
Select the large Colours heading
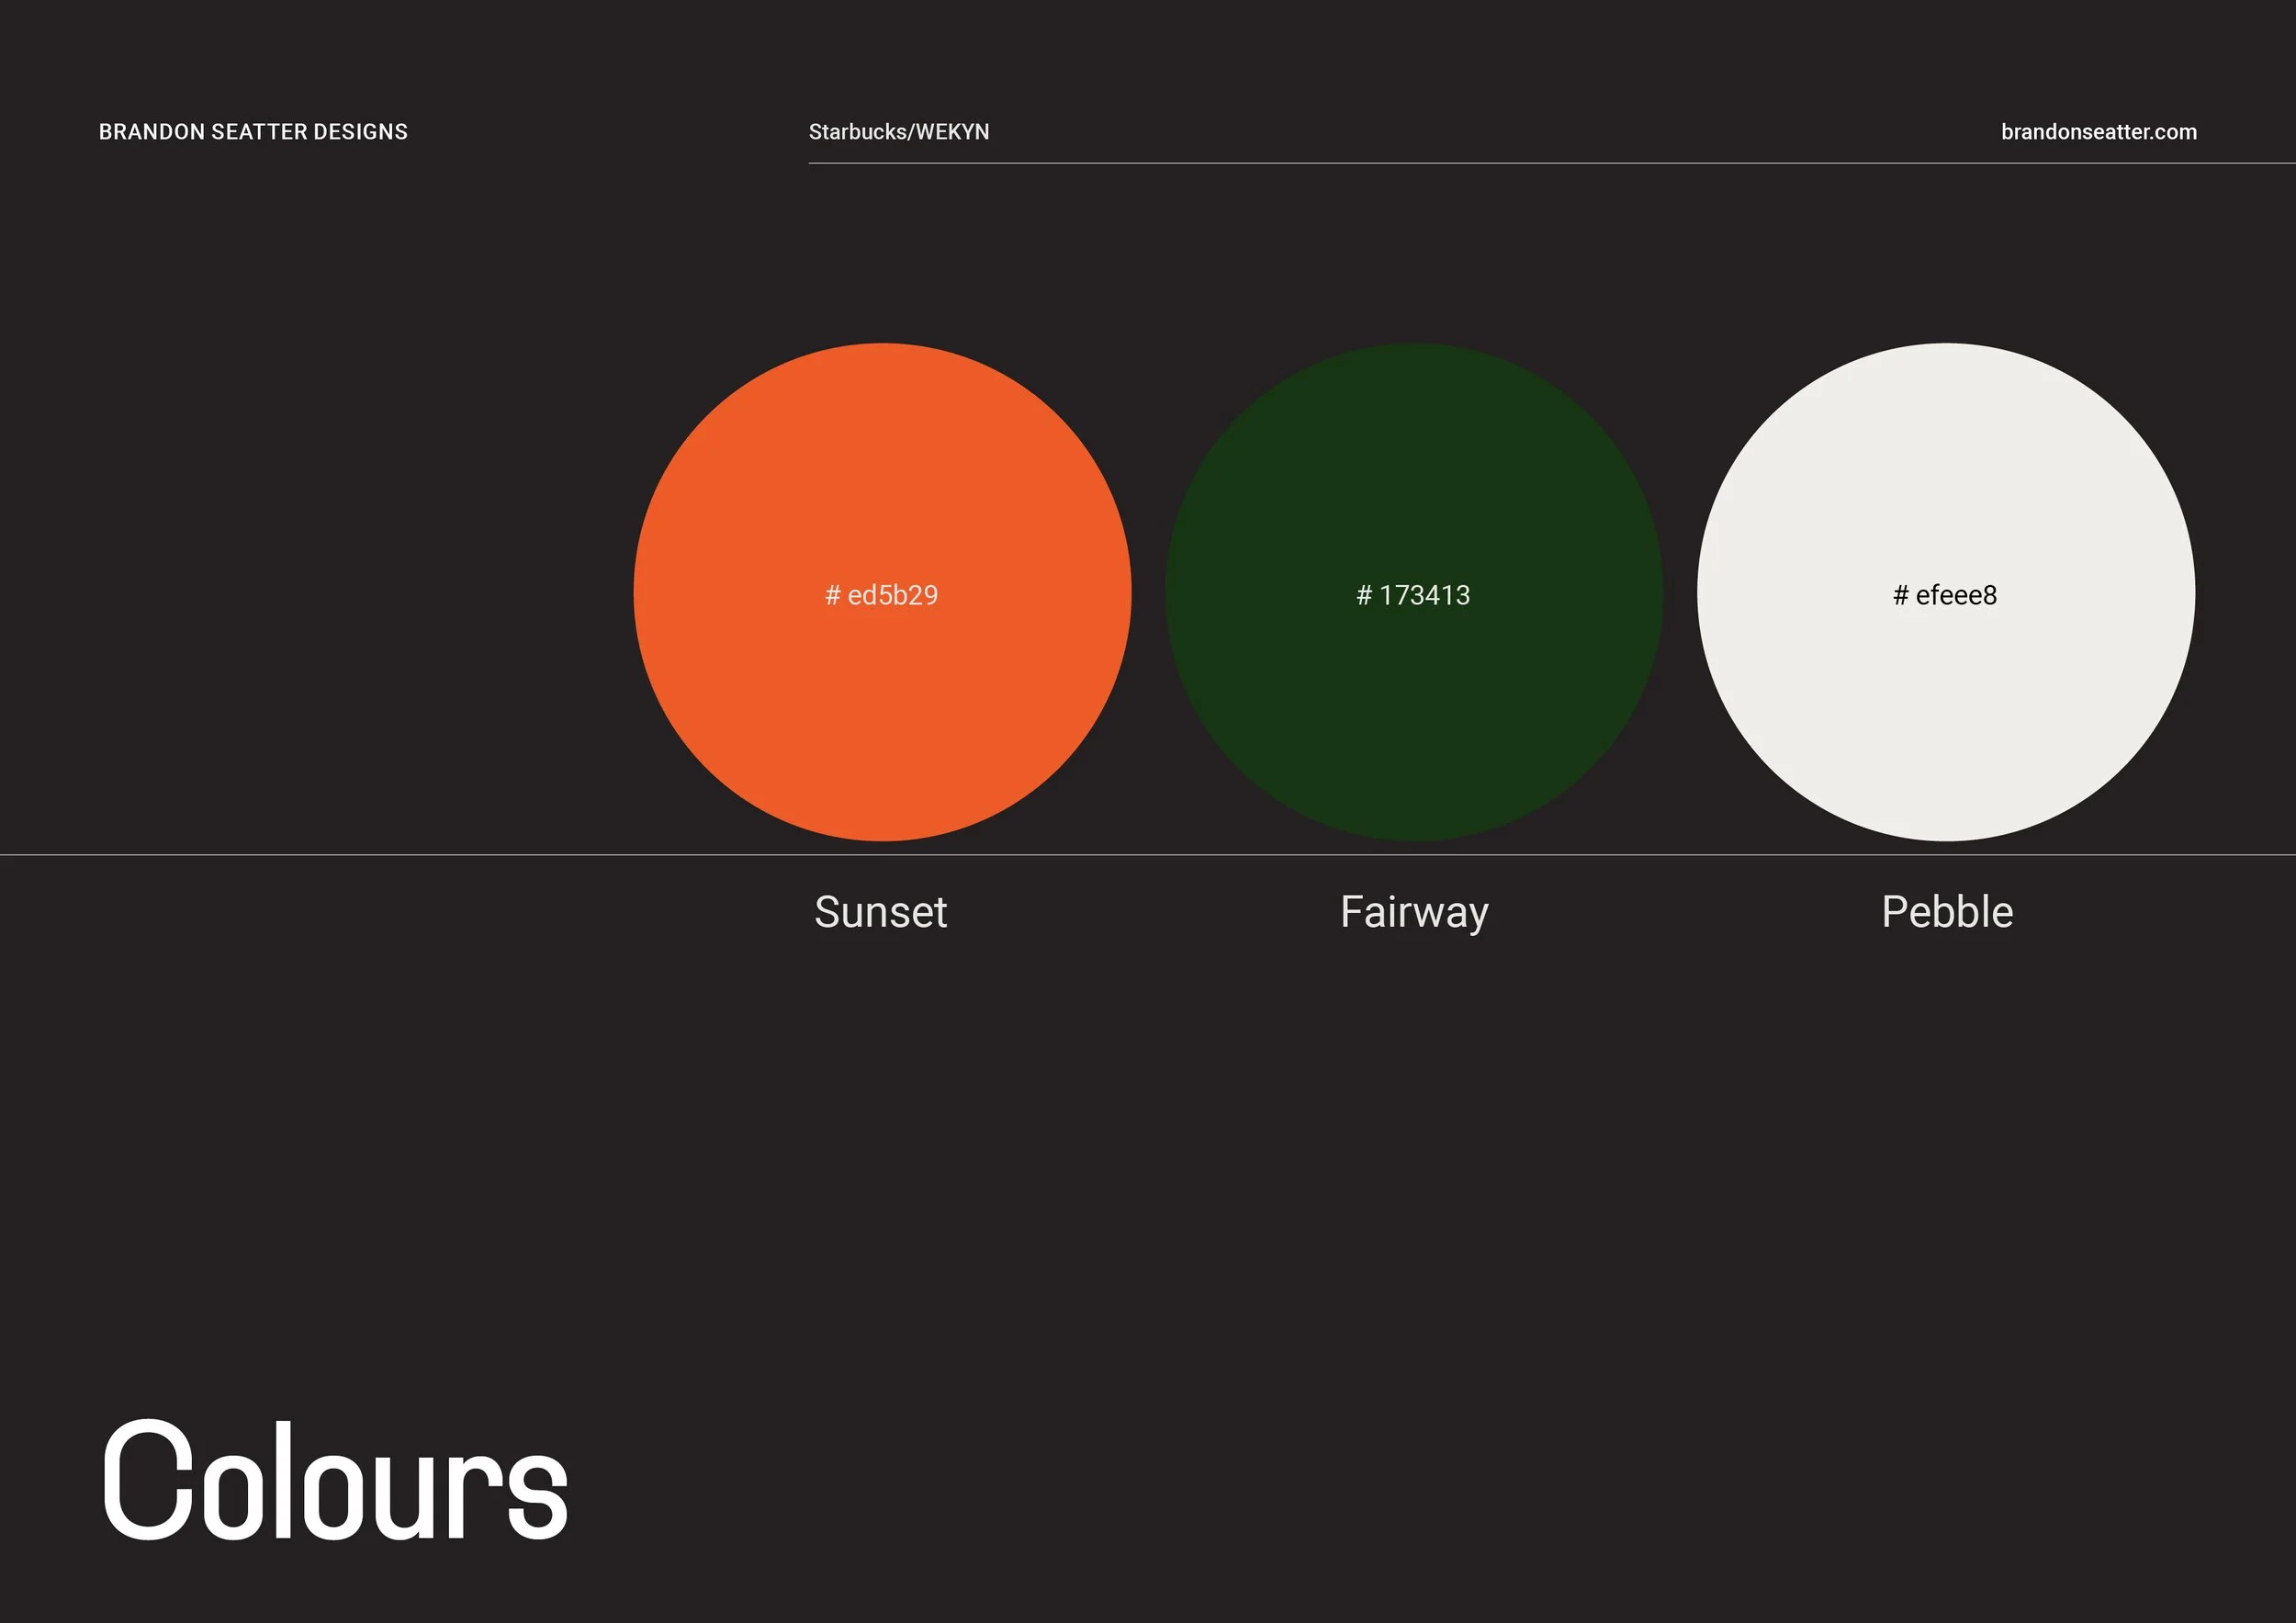[334, 1482]
